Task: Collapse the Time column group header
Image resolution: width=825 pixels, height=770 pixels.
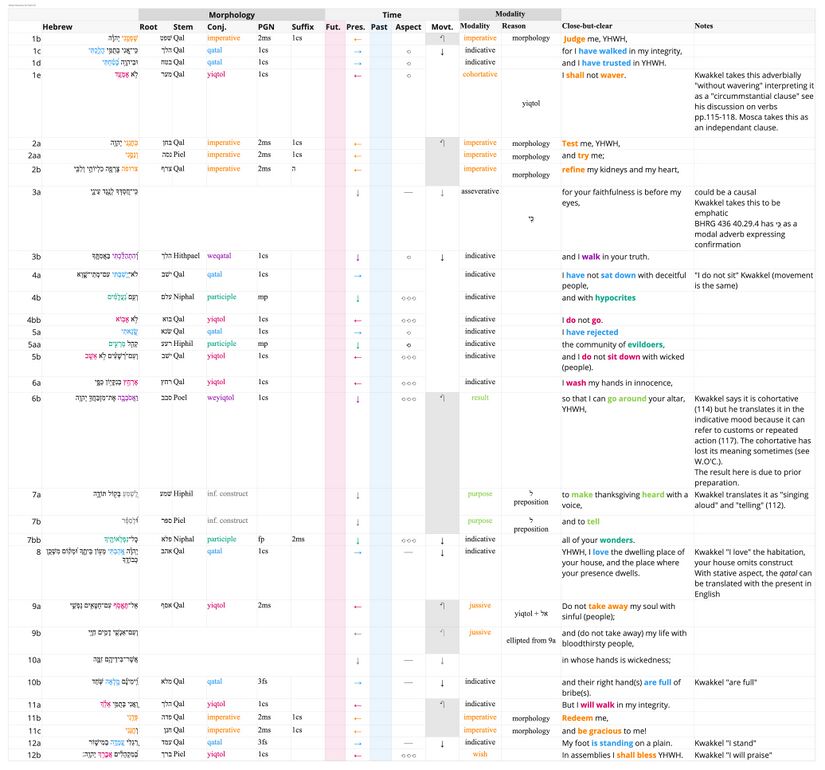Action: [391, 14]
